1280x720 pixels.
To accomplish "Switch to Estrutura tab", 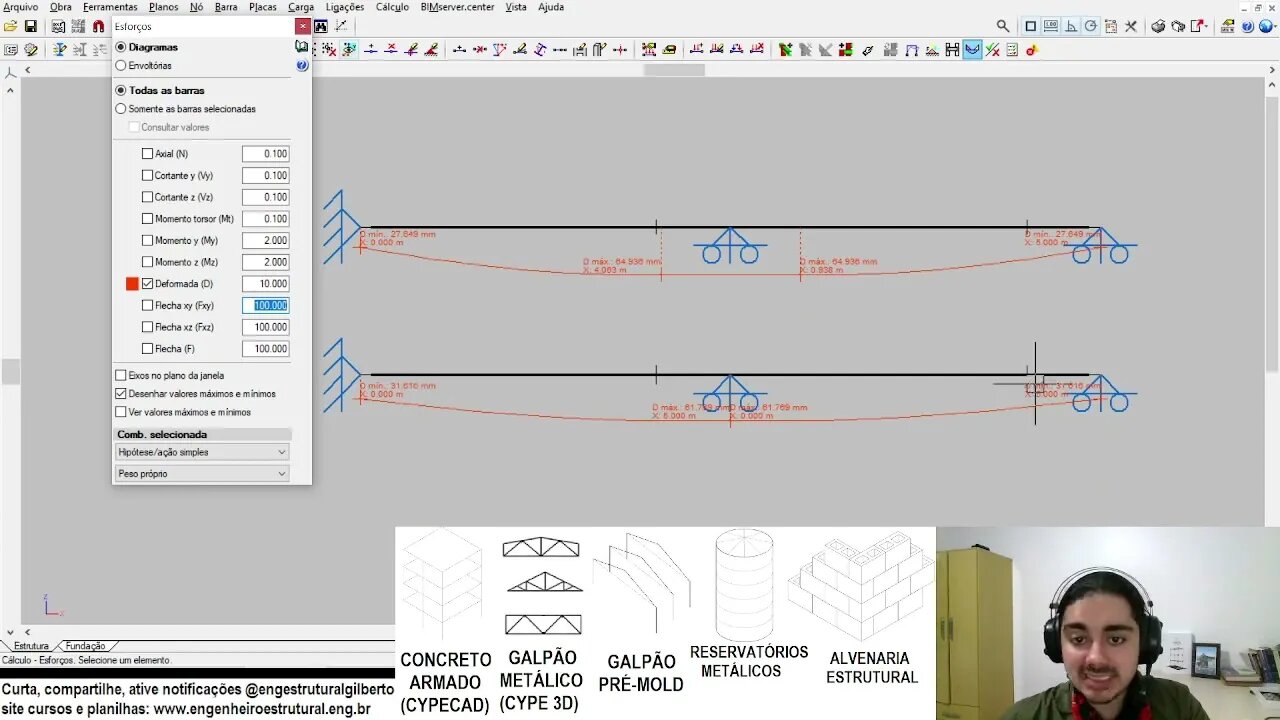I will click(x=31, y=646).
